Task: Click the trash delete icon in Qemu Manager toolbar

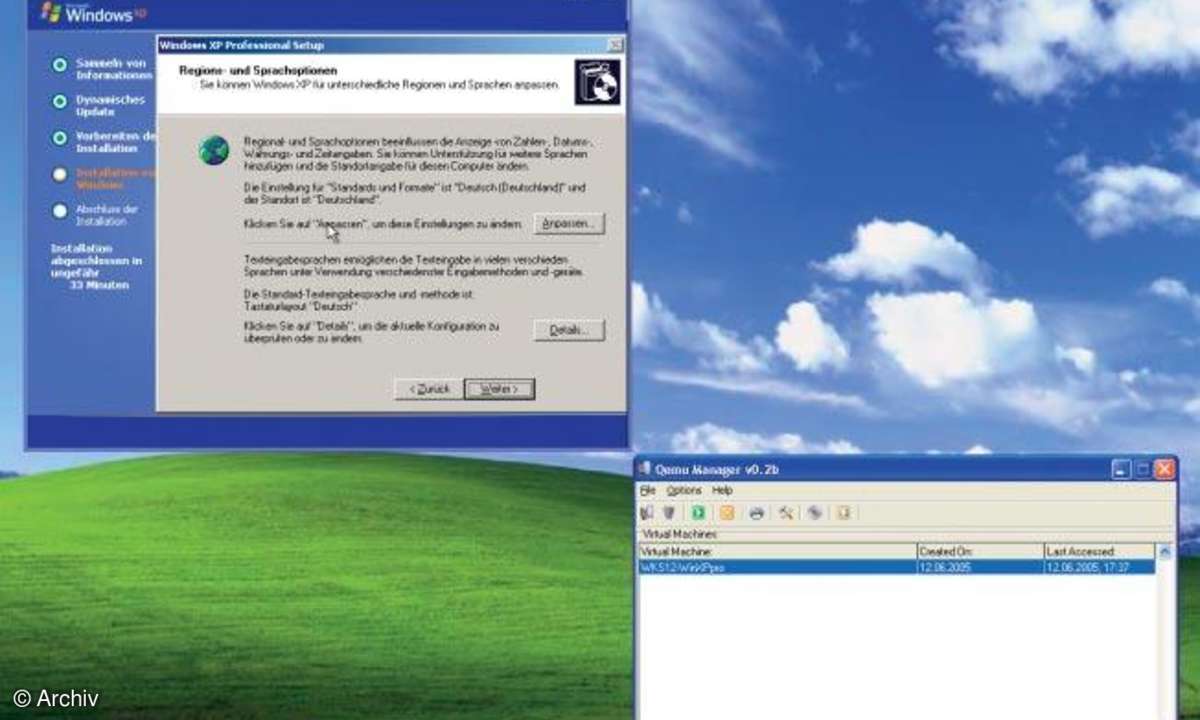Action: [x=668, y=513]
